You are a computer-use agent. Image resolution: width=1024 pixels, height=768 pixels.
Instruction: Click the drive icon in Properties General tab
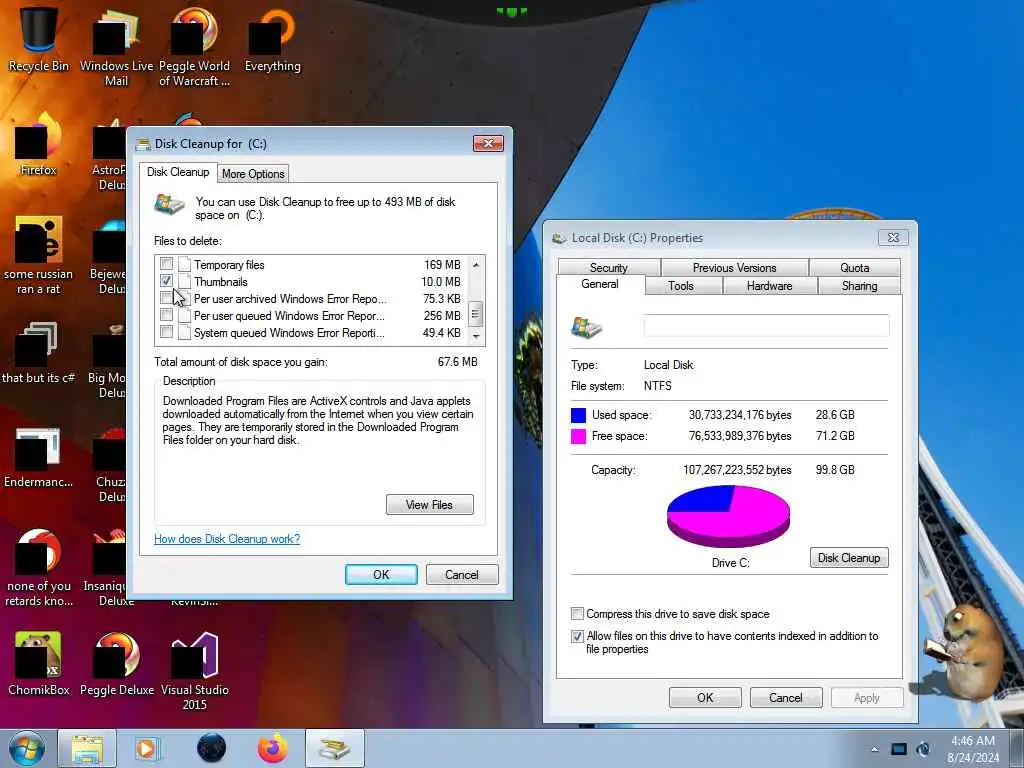click(586, 327)
